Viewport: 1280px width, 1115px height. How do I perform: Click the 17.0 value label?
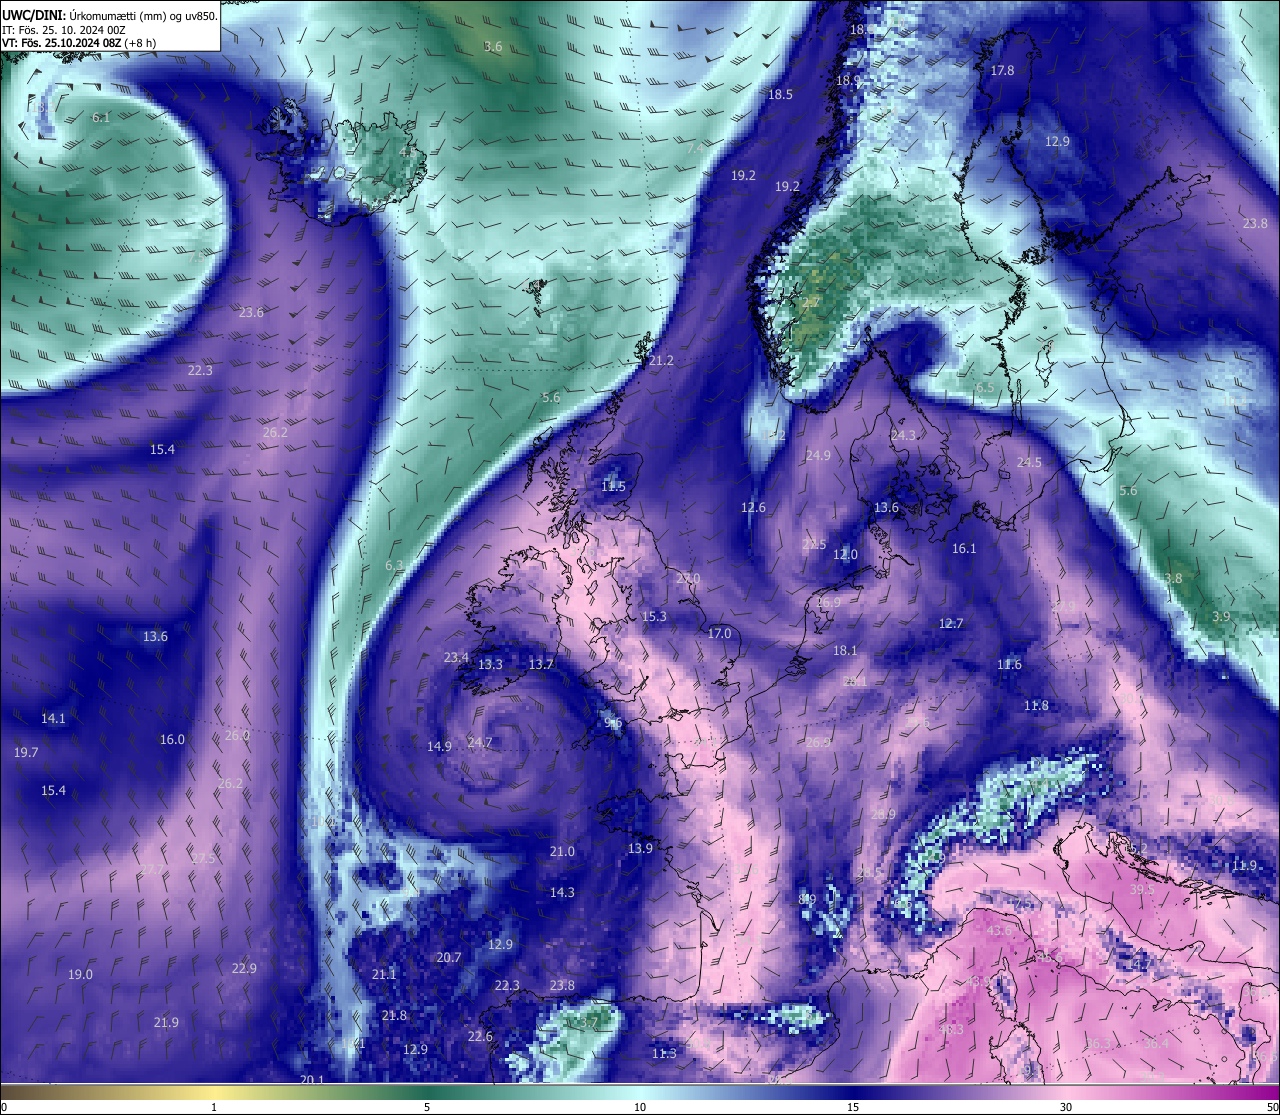pyautogui.click(x=720, y=634)
